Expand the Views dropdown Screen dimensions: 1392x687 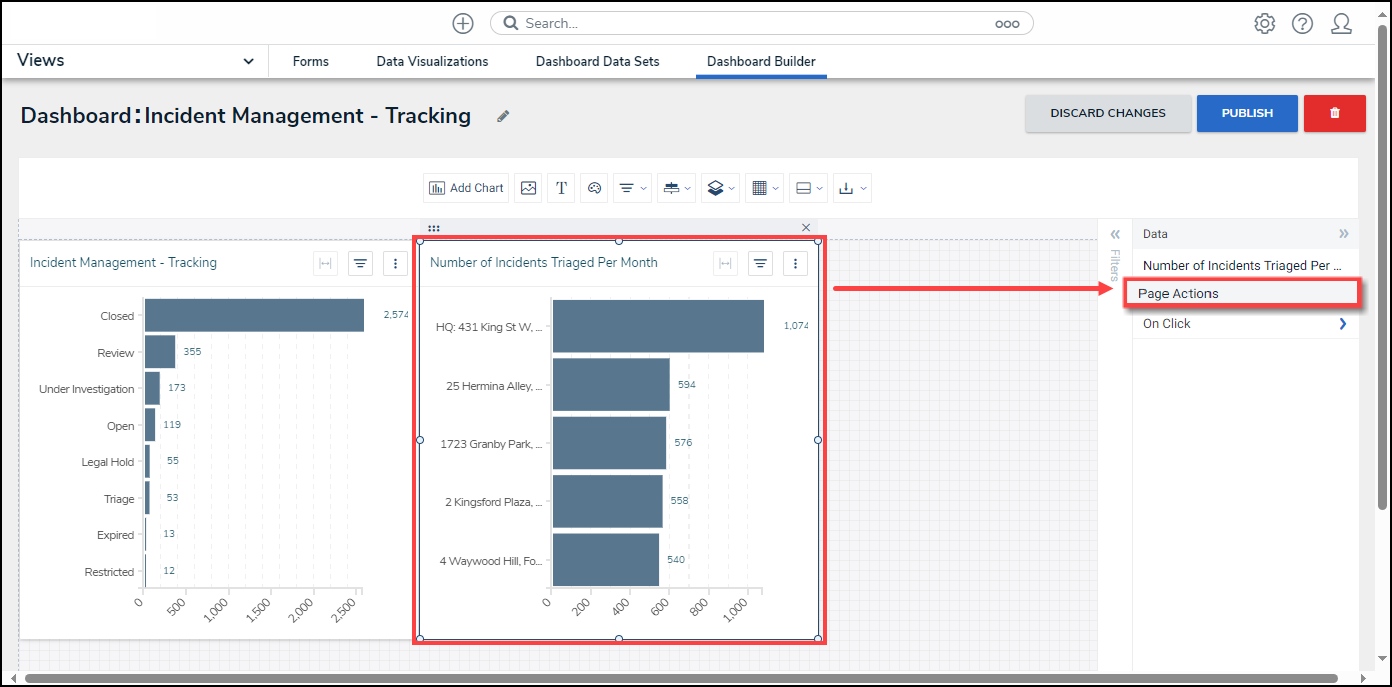pos(248,61)
